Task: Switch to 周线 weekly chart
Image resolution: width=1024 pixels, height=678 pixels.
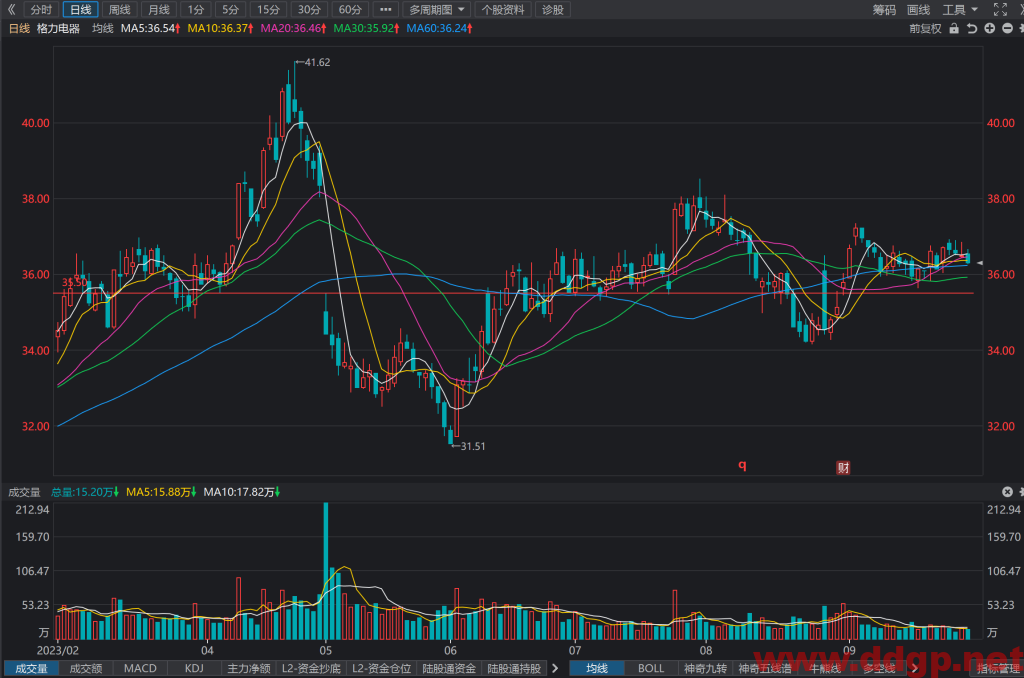Action: 120,10
